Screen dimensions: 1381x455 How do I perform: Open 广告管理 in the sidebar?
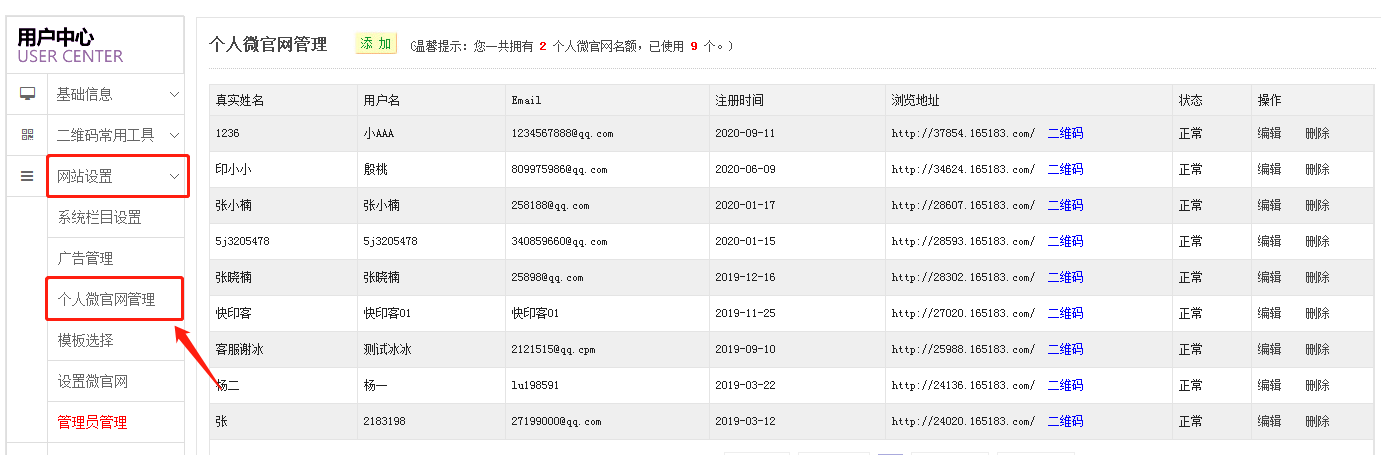pos(85,258)
